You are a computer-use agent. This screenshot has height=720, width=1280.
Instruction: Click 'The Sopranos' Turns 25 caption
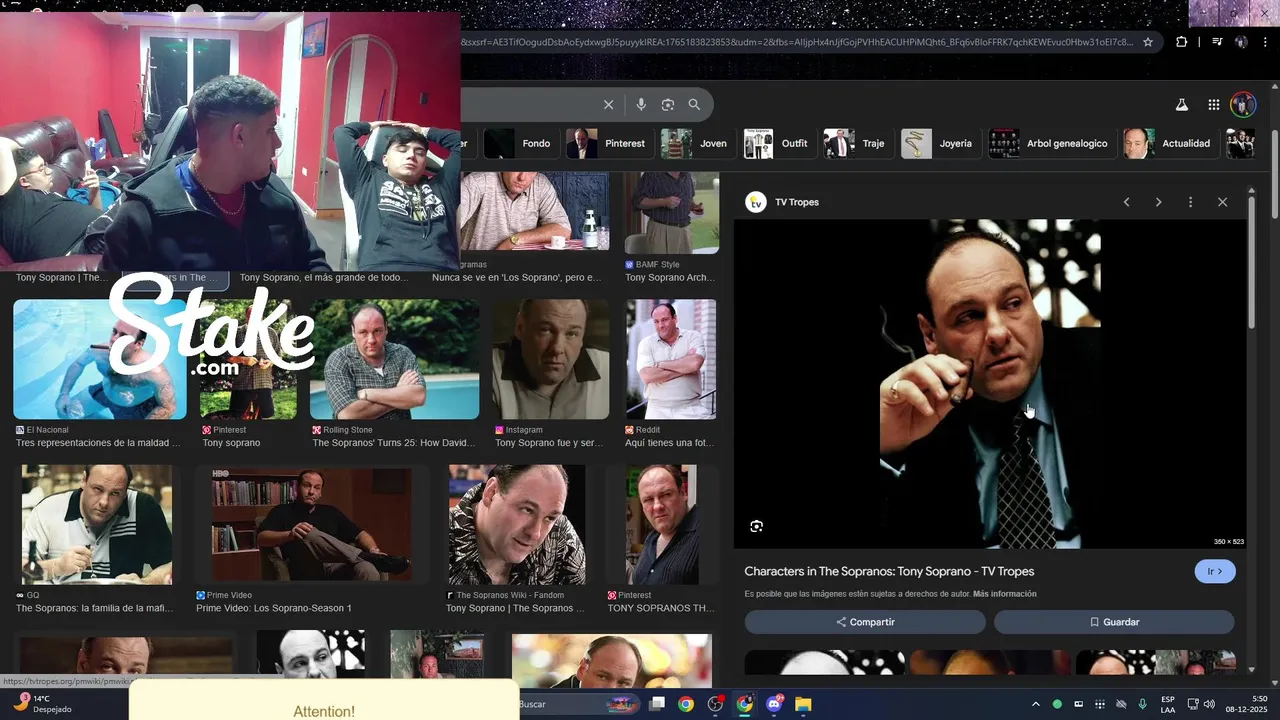pos(393,443)
